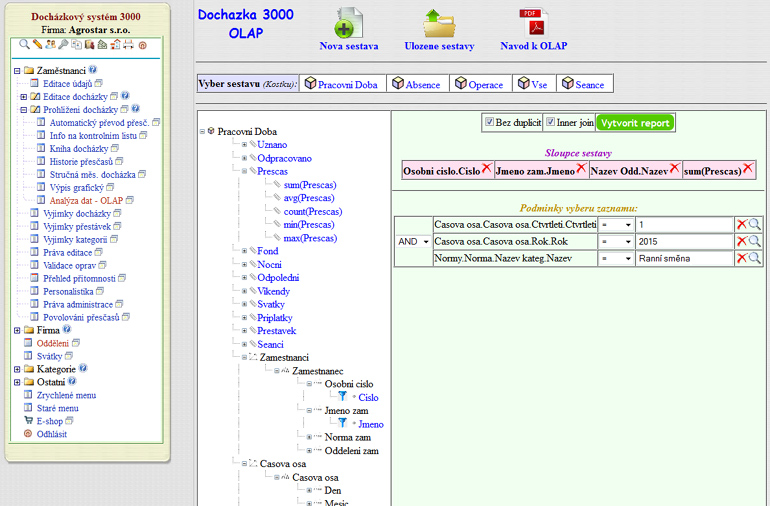Click the pencil edit icon in sidebar toolbar
Viewport: 770px width, 506px height.
(37, 45)
